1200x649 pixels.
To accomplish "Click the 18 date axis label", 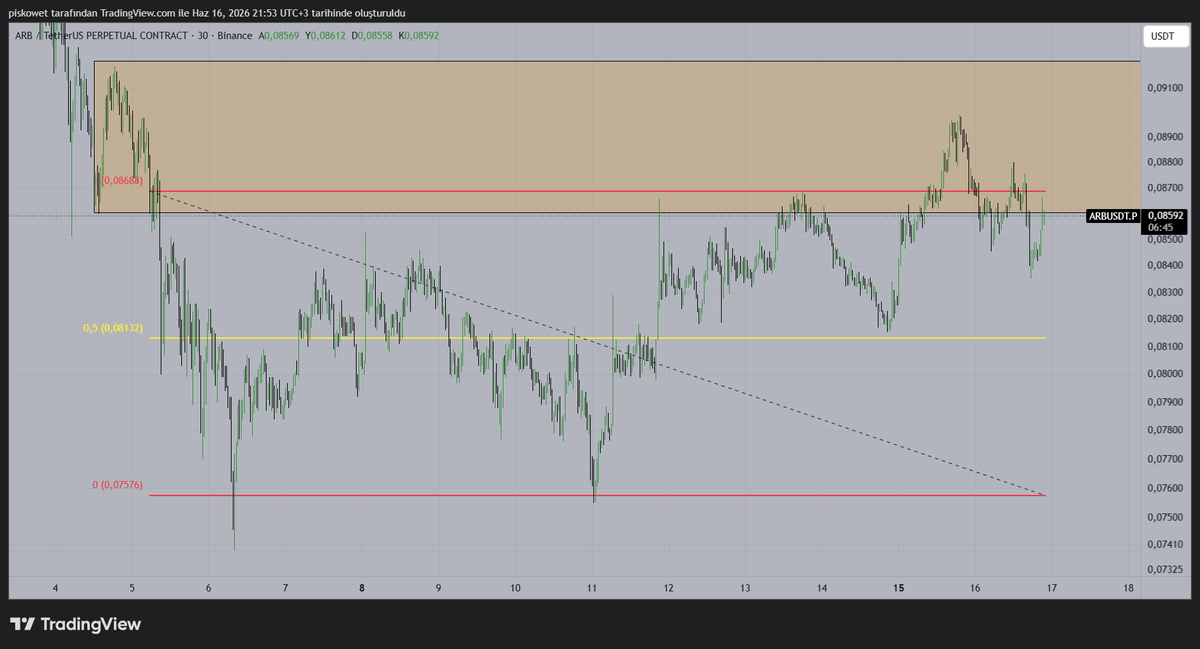I will point(1128,588).
